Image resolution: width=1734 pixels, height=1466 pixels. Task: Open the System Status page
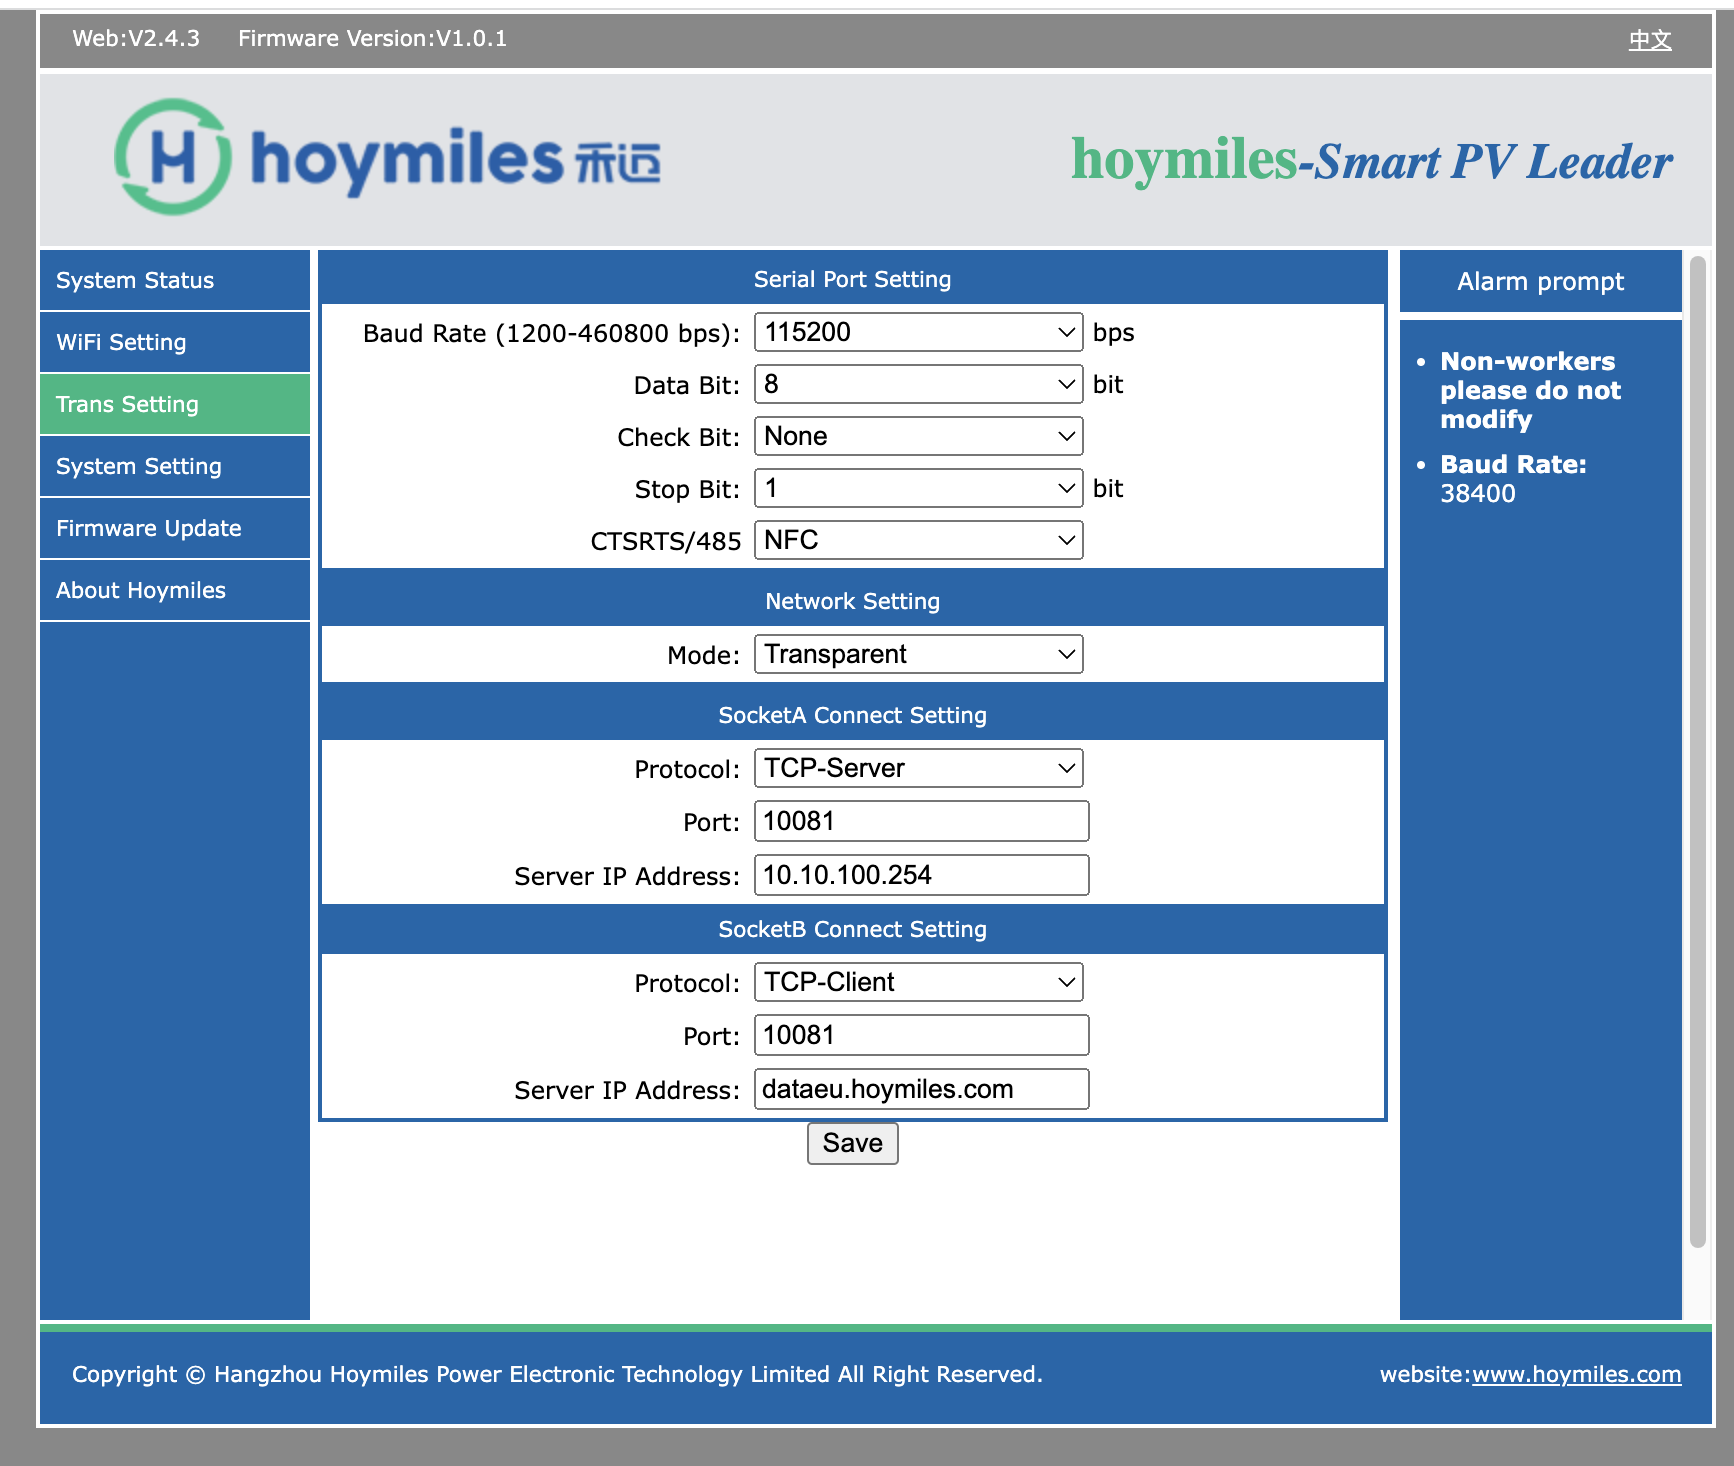pos(135,280)
